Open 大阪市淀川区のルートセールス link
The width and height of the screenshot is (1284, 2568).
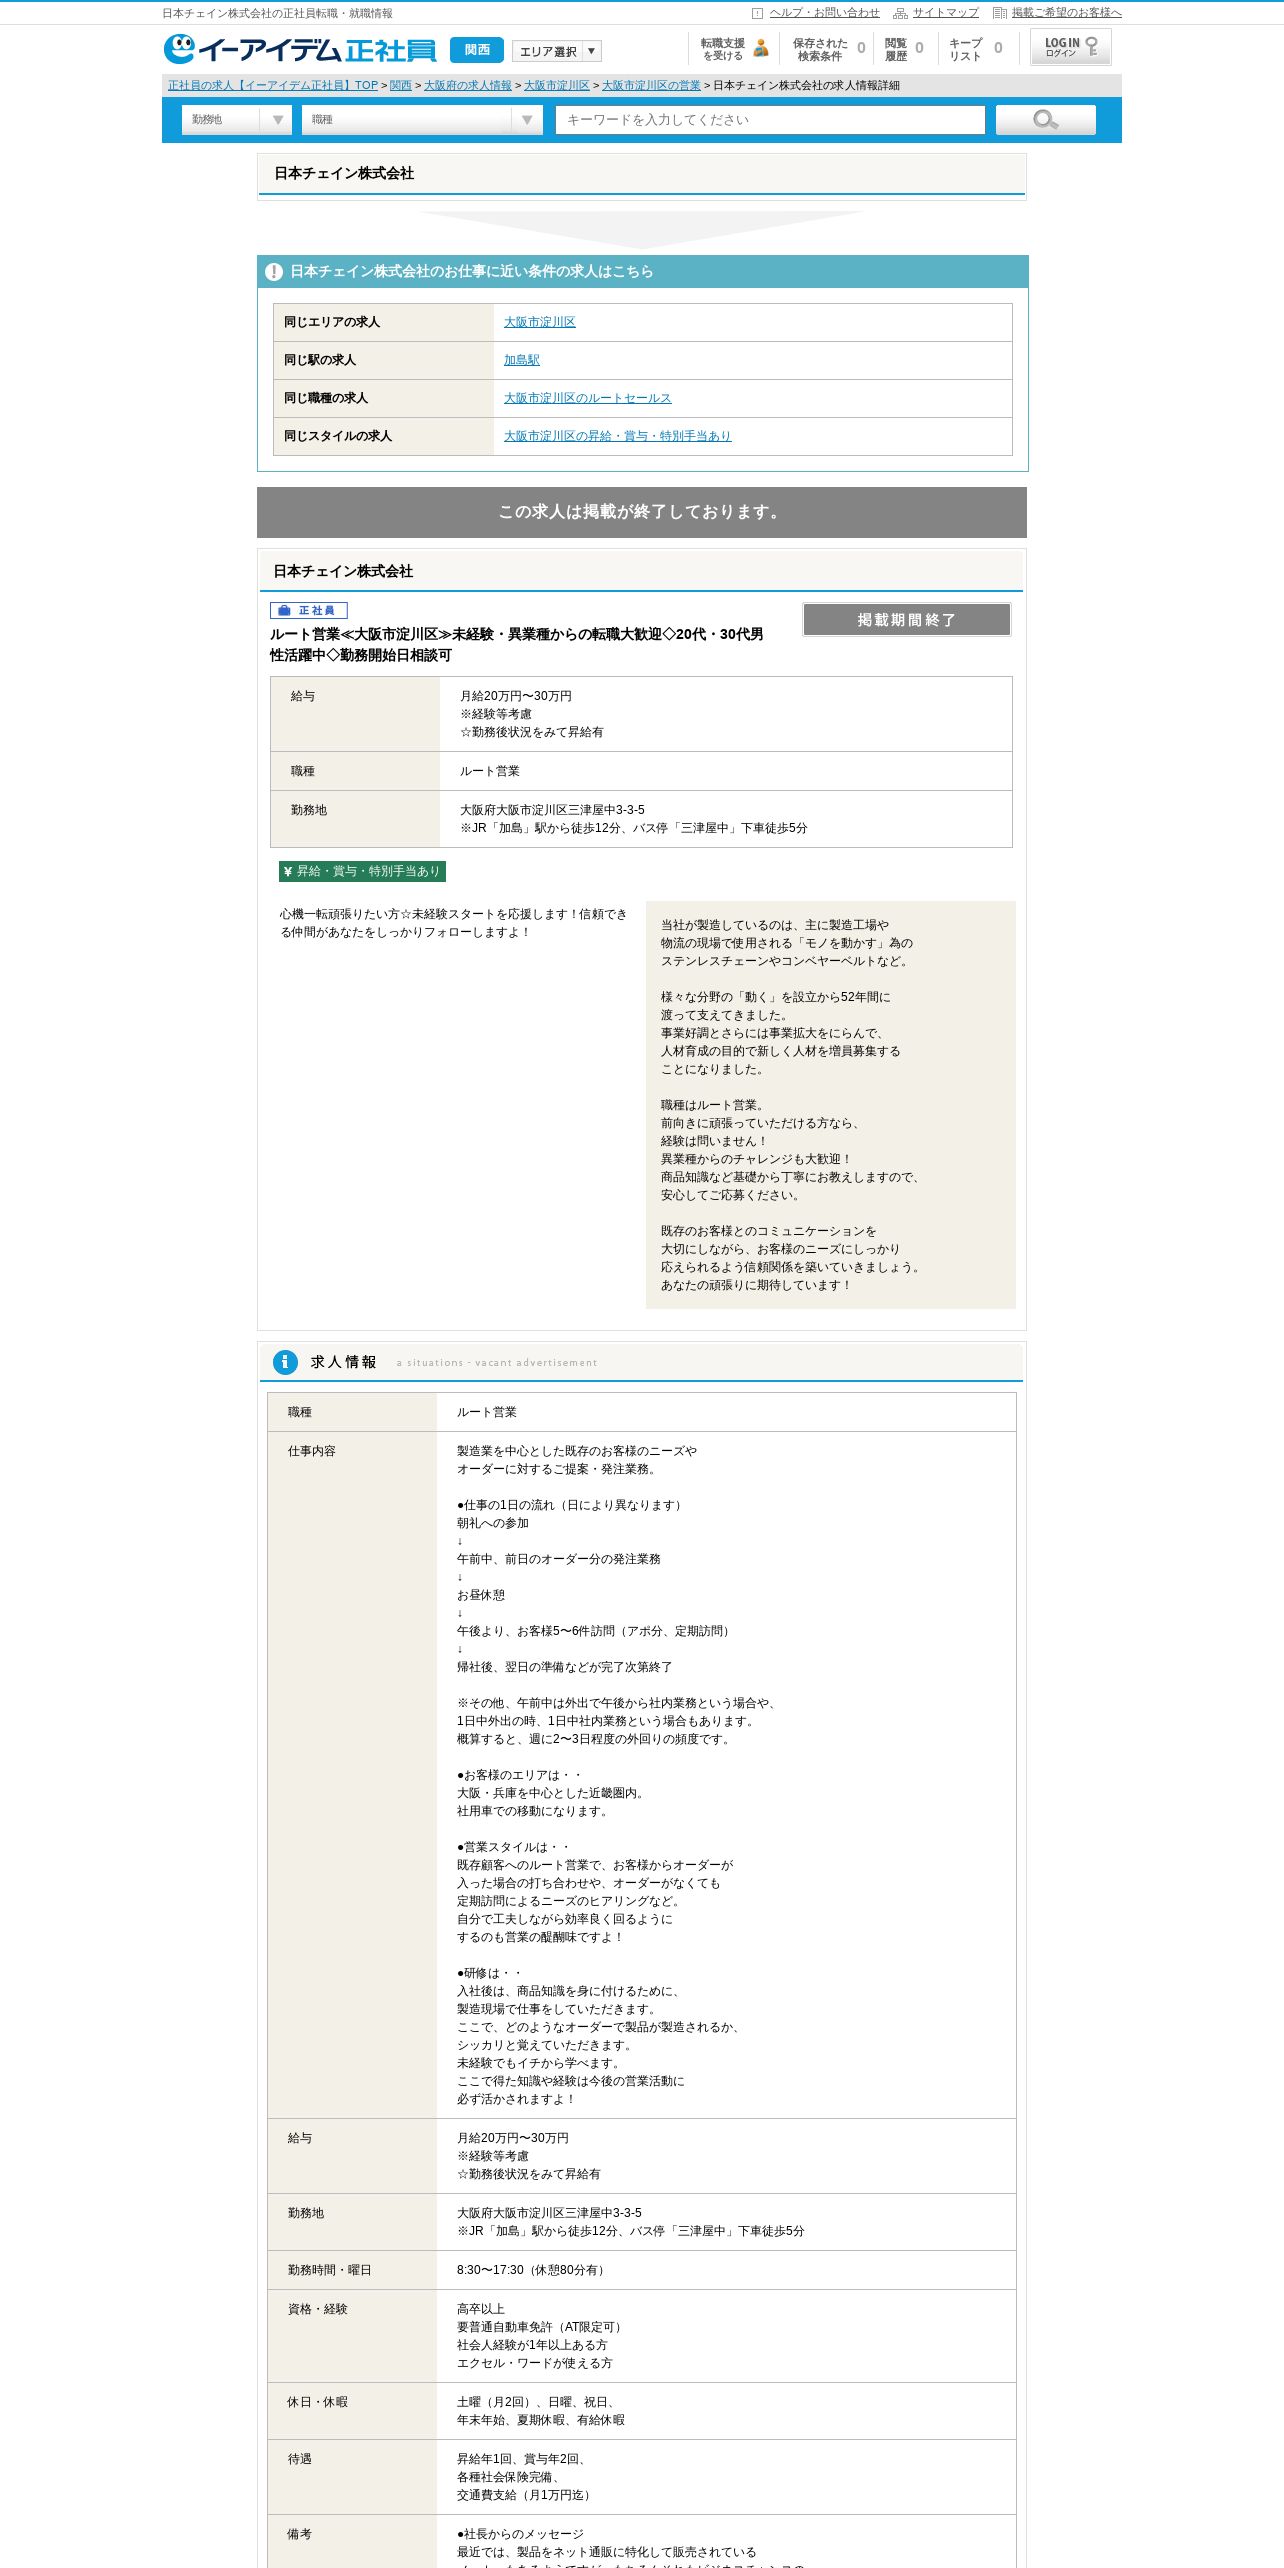[587, 398]
